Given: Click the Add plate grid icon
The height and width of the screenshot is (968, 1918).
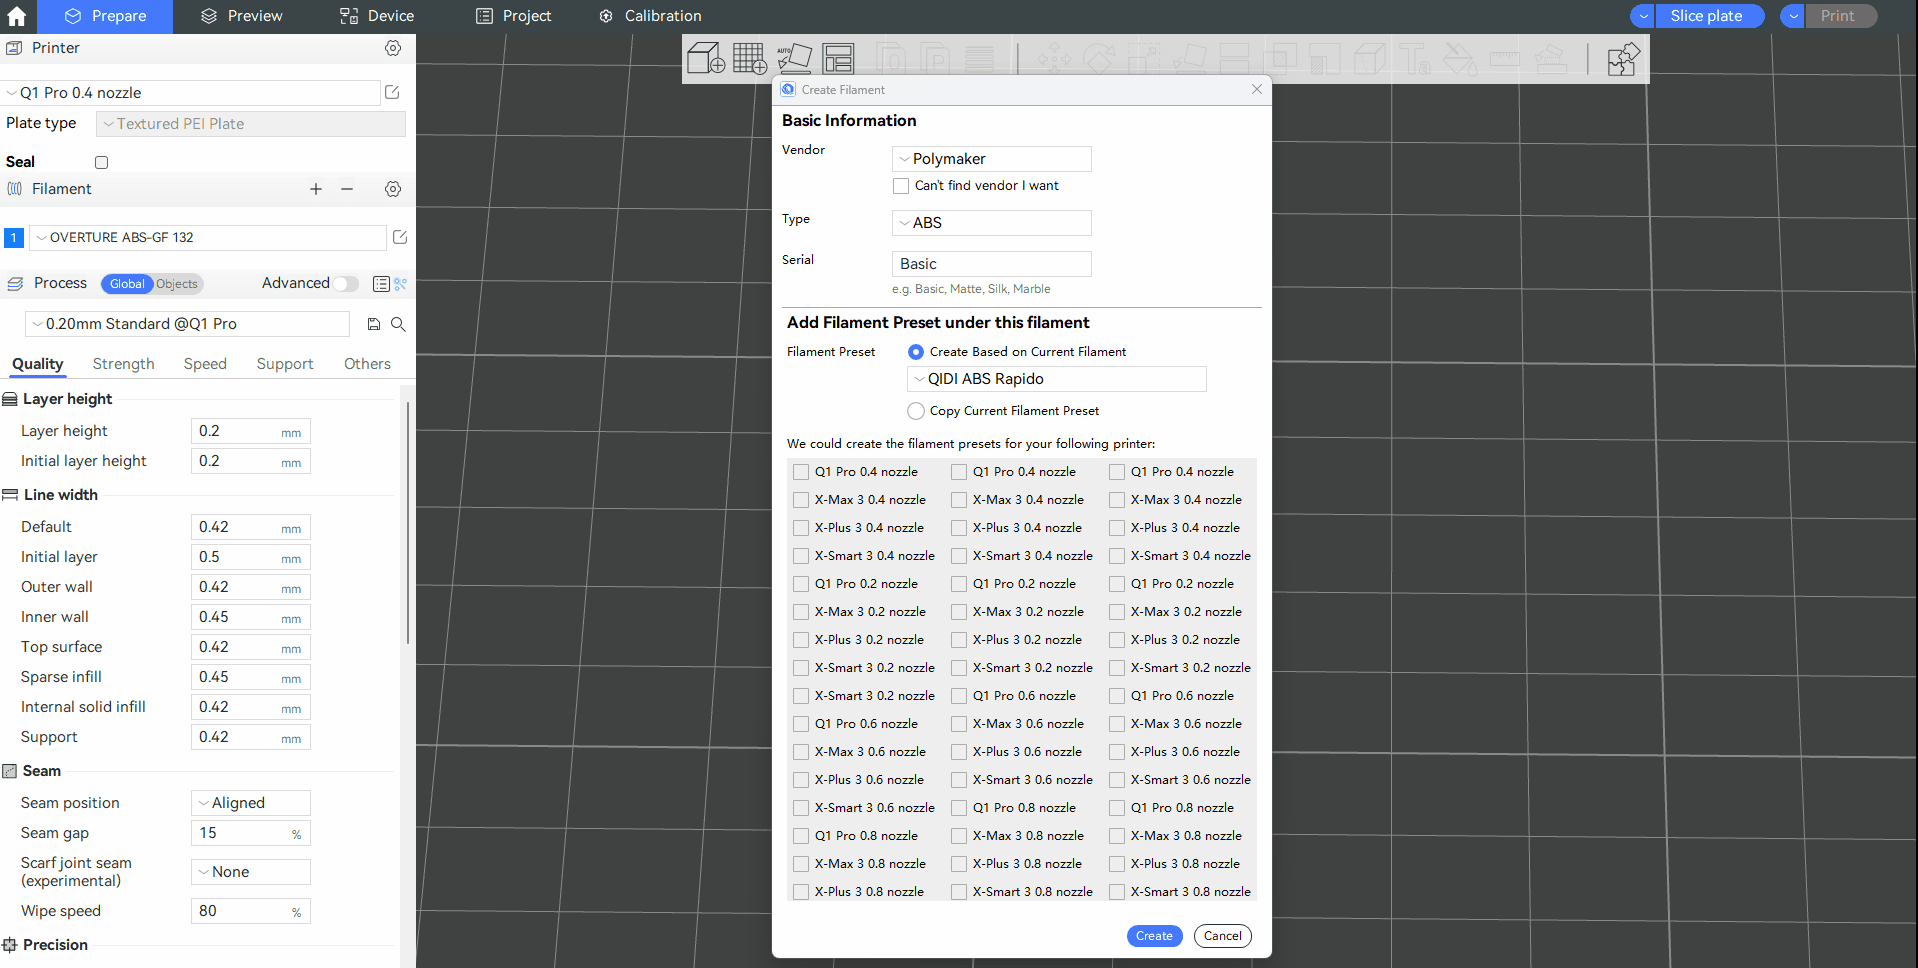Looking at the screenshot, I should click(749, 59).
